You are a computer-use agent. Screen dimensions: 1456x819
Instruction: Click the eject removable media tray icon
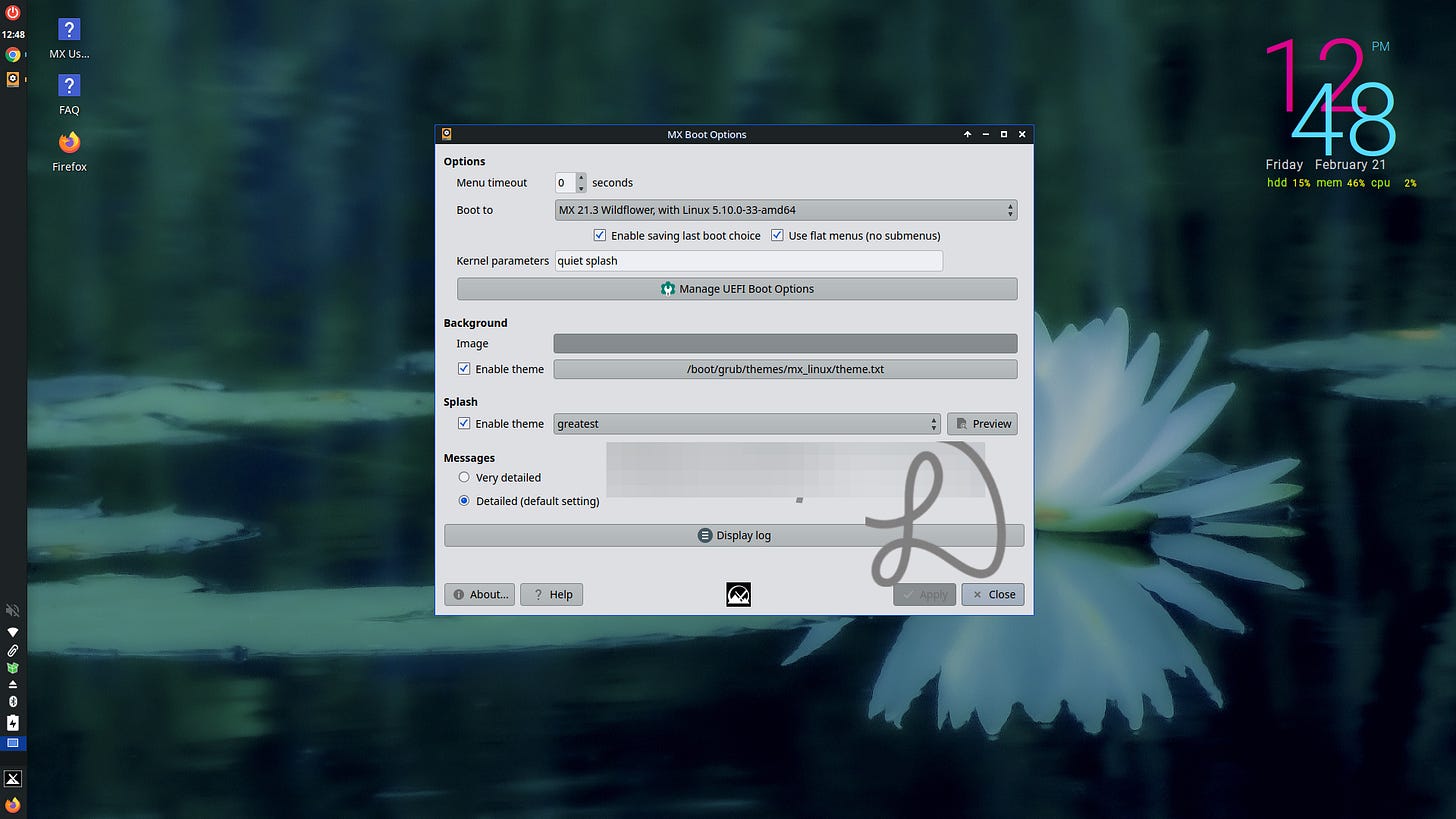click(x=13, y=684)
